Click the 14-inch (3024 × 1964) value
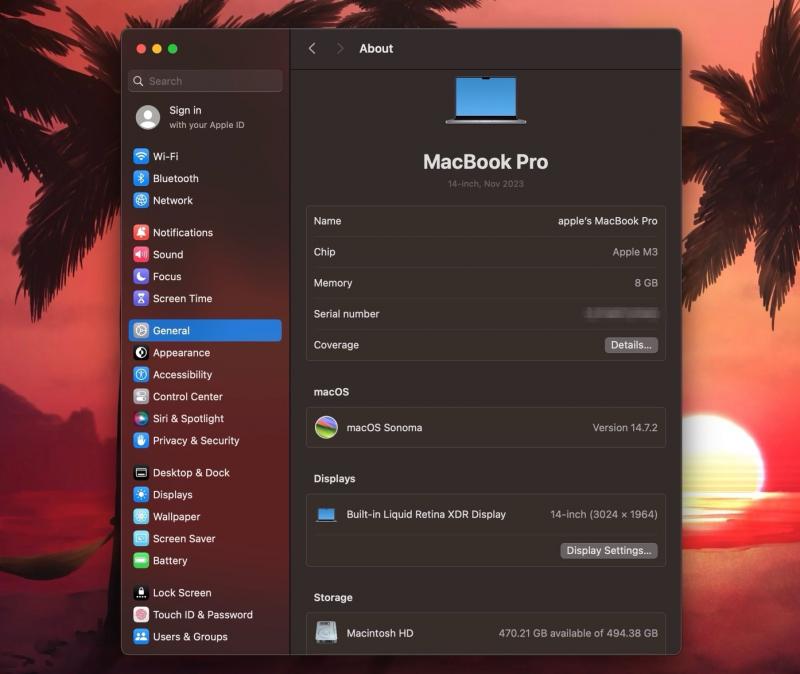 click(x=604, y=514)
